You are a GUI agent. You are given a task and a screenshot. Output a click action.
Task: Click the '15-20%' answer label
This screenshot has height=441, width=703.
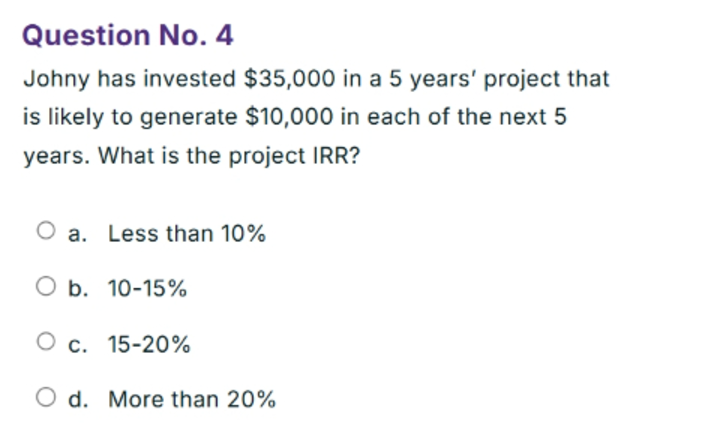coord(149,344)
